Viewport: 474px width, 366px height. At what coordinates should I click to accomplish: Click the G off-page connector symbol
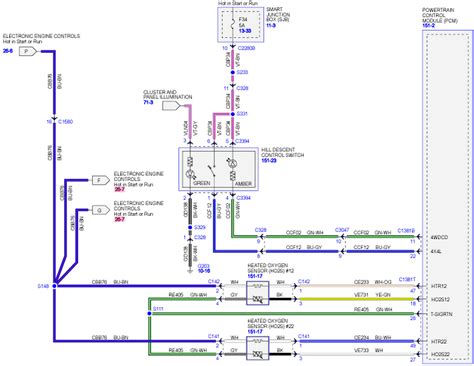click(x=101, y=210)
